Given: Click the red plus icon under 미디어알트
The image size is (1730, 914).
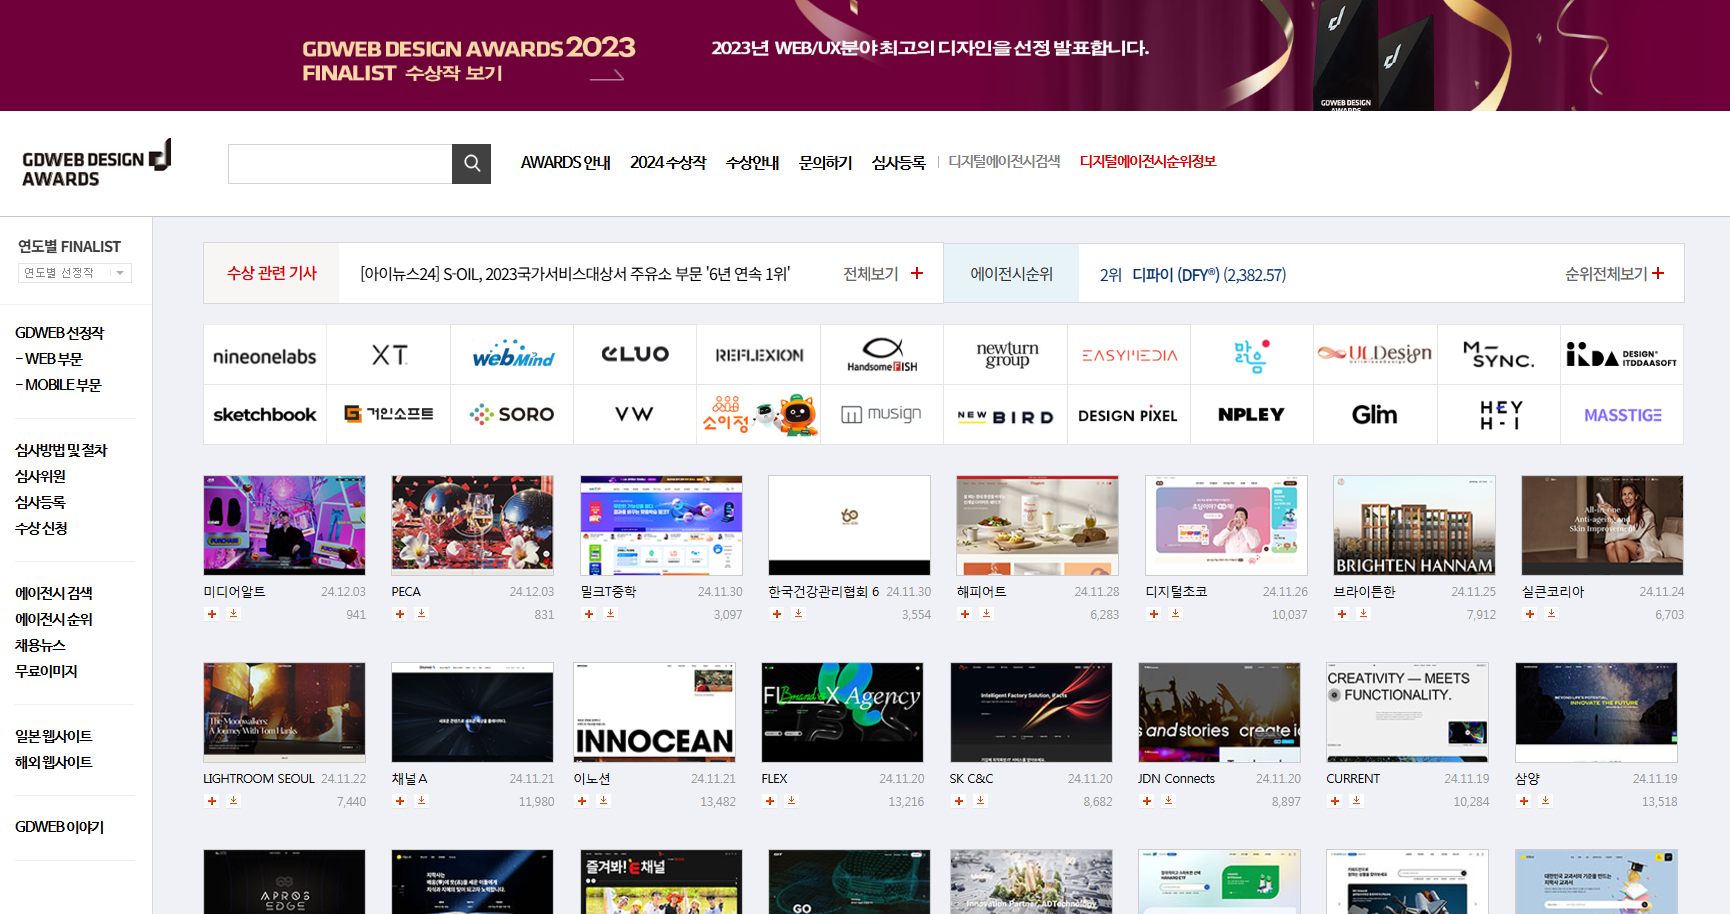Looking at the screenshot, I should (x=211, y=614).
